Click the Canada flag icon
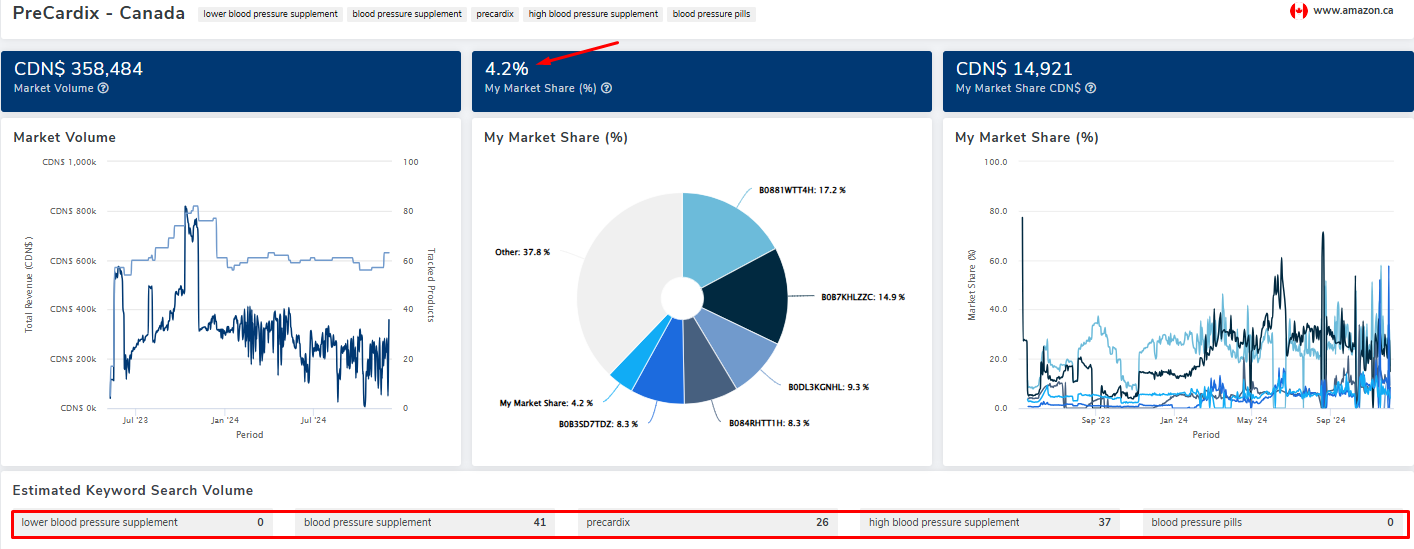Viewport: 1414px width, 549px height. pyautogui.click(x=1299, y=10)
